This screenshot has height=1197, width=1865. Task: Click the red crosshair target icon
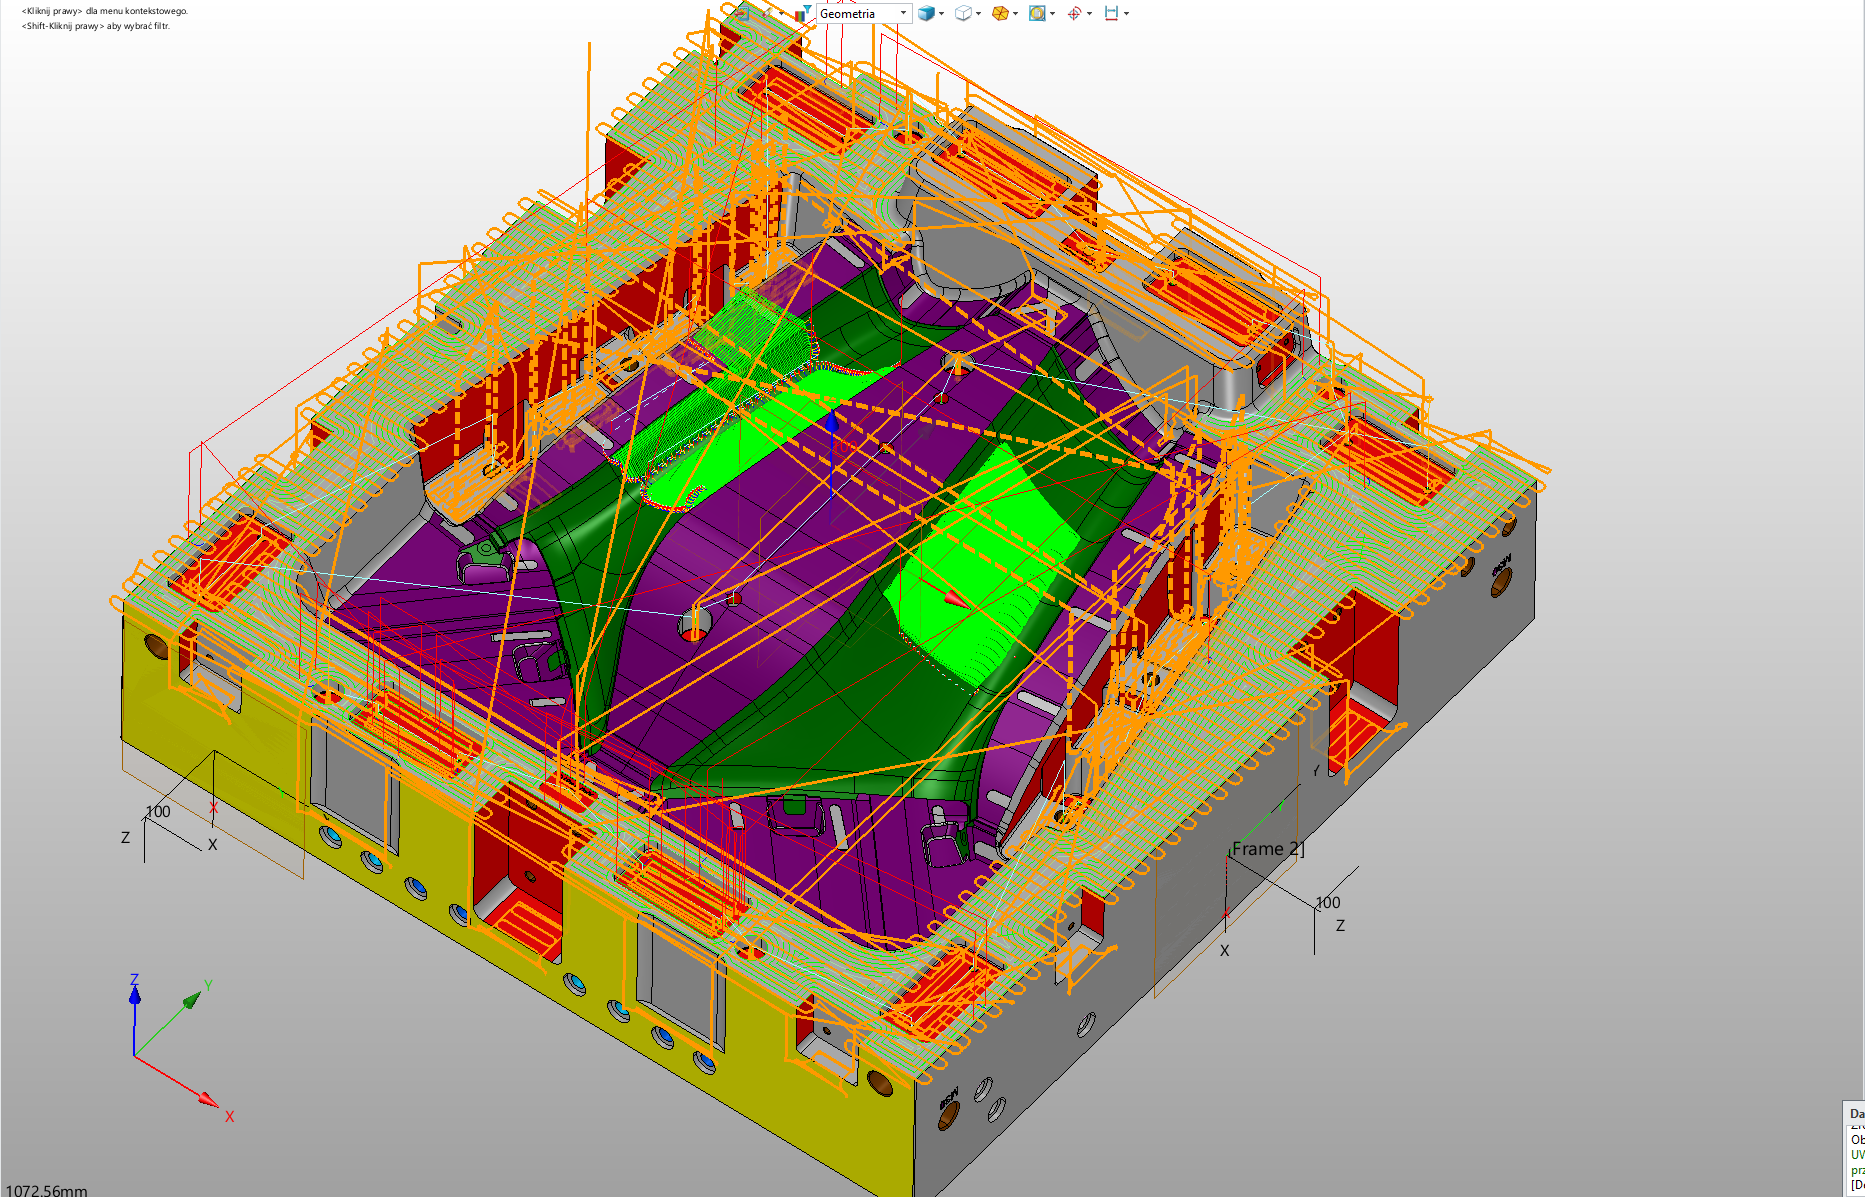pyautogui.click(x=1074, y=13)
